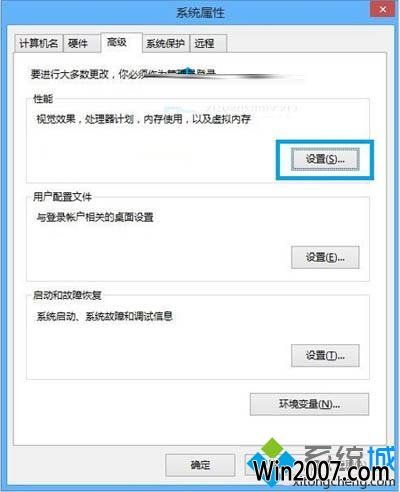400x492 pixels.
Task: Open performance 设置(S)... button
Action: pos(325,159)
